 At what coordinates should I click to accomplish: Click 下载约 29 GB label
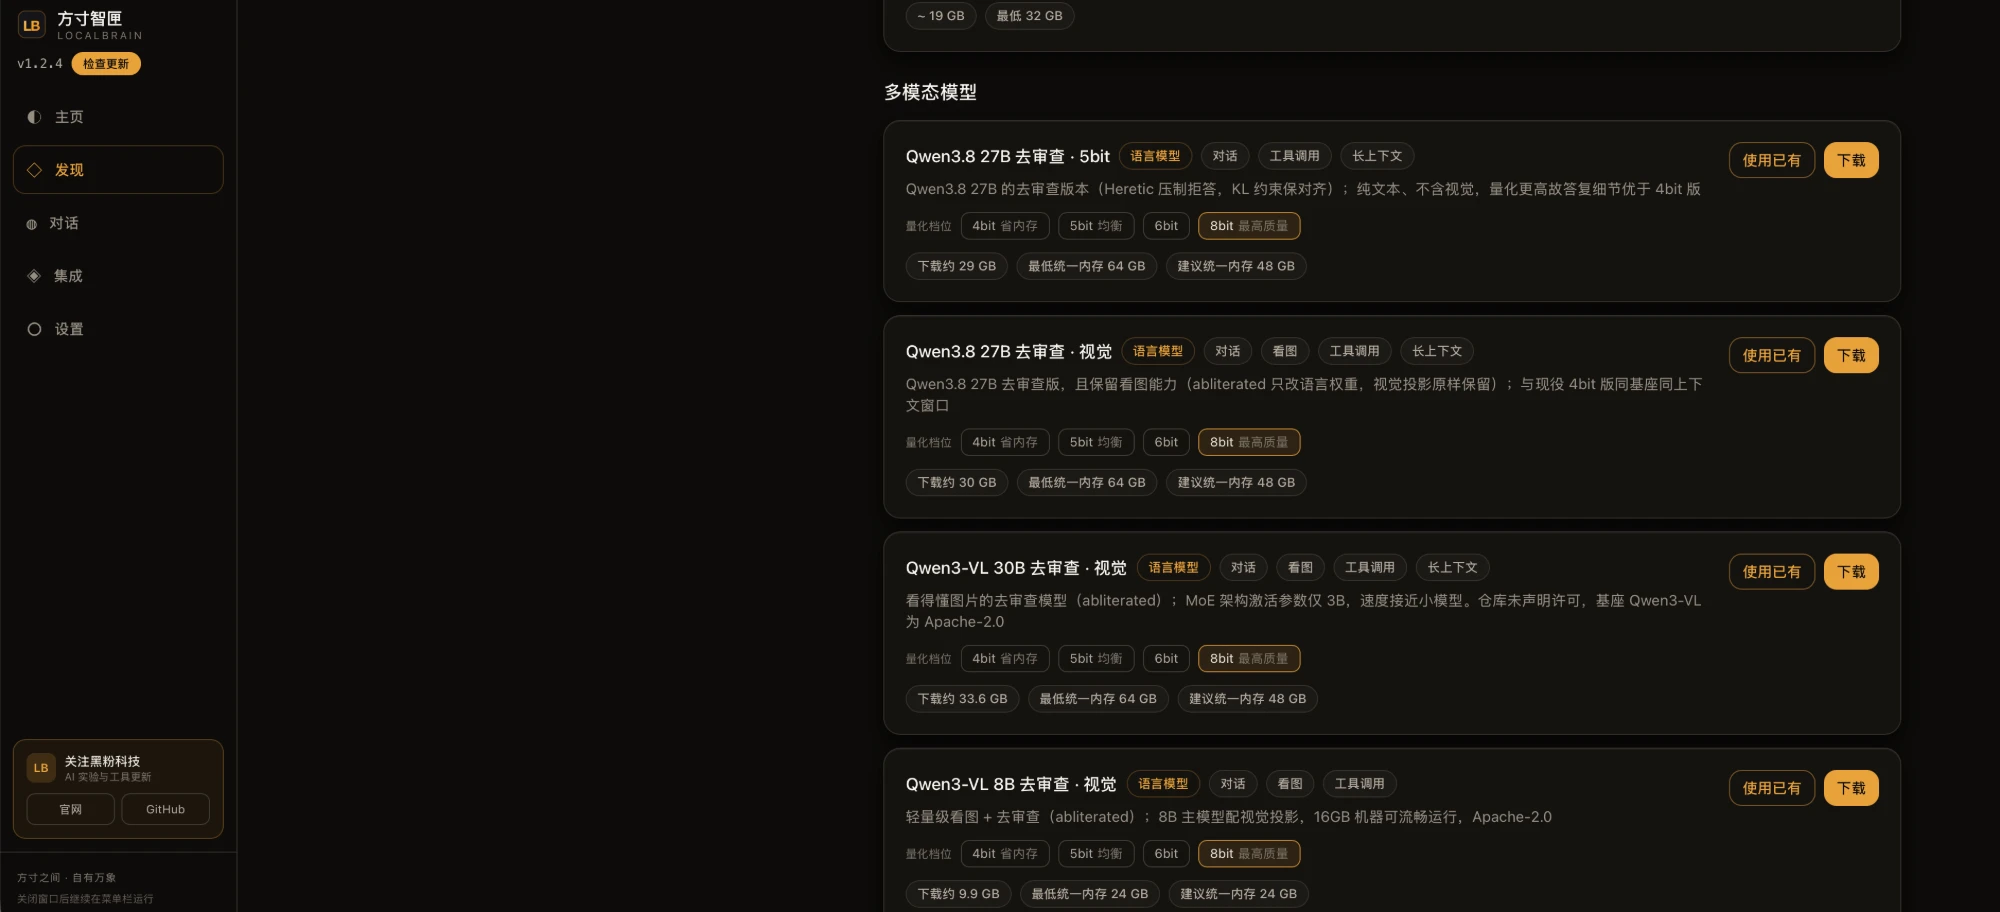tap(957, 266)
